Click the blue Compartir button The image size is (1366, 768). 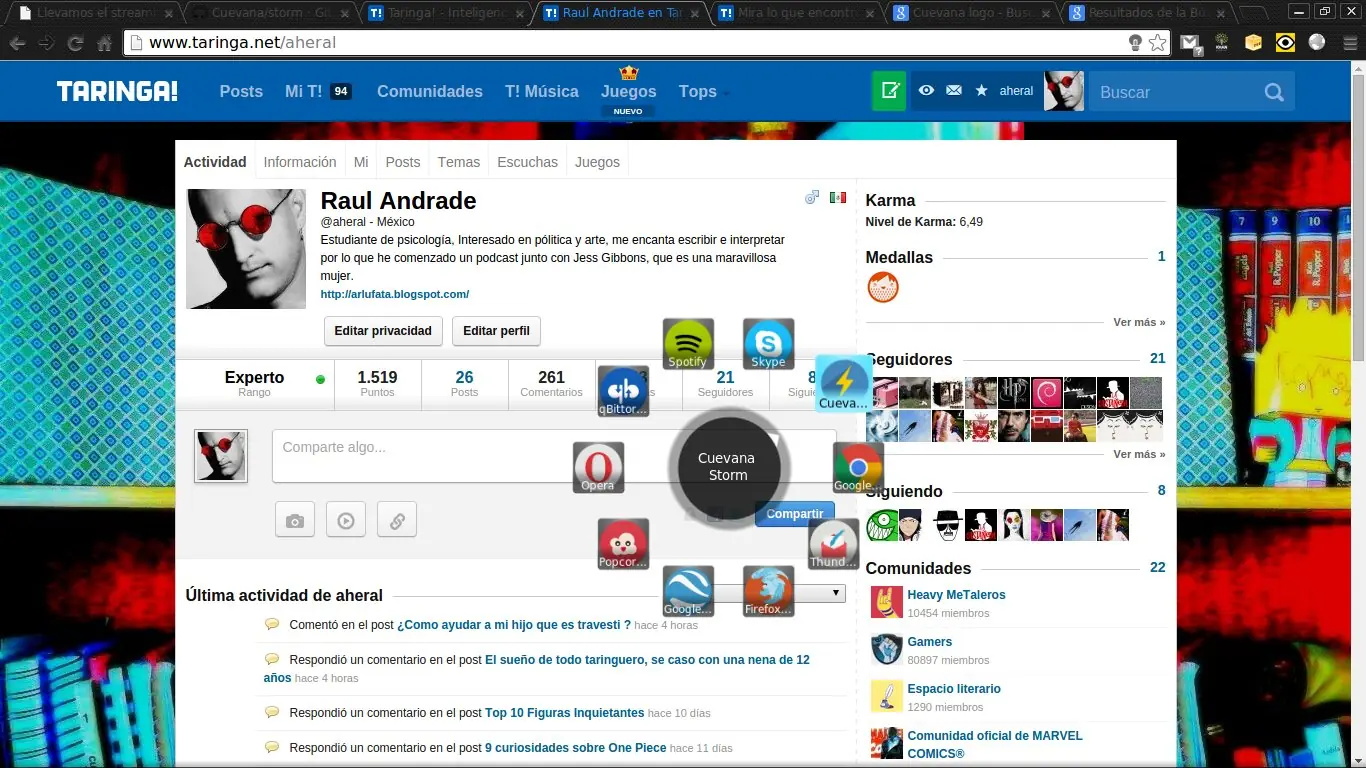(795, 514)
